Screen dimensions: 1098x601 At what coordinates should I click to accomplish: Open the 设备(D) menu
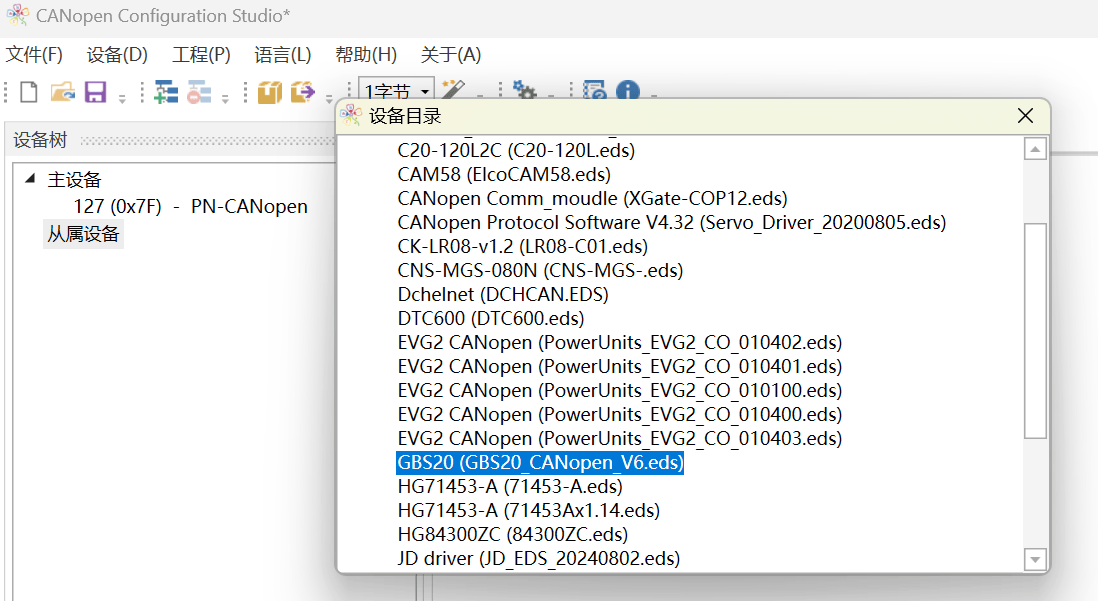pyautogui.click(x=117, y=55)
